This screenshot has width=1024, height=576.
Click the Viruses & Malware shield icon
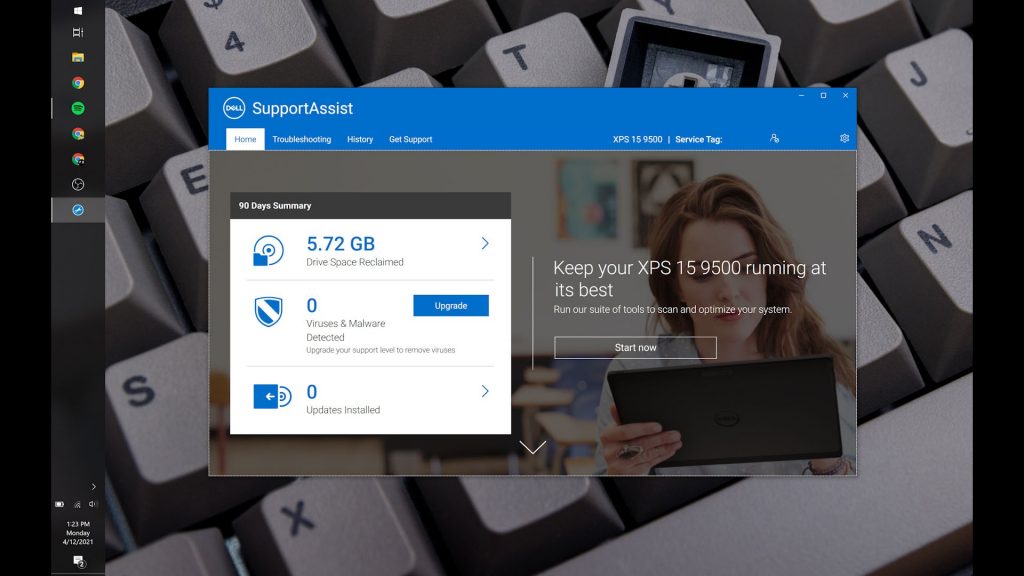click(x=268, y=311)
